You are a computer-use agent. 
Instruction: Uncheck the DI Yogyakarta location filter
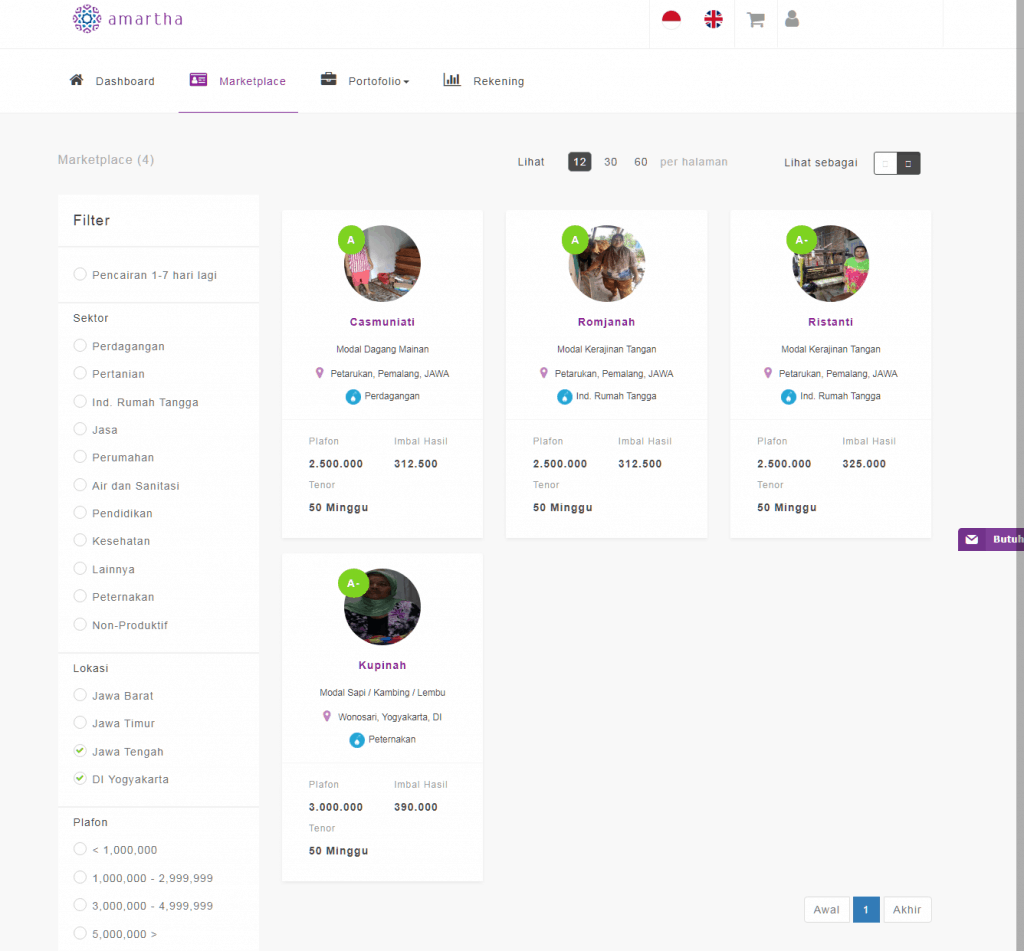click(x=80, y=779)
